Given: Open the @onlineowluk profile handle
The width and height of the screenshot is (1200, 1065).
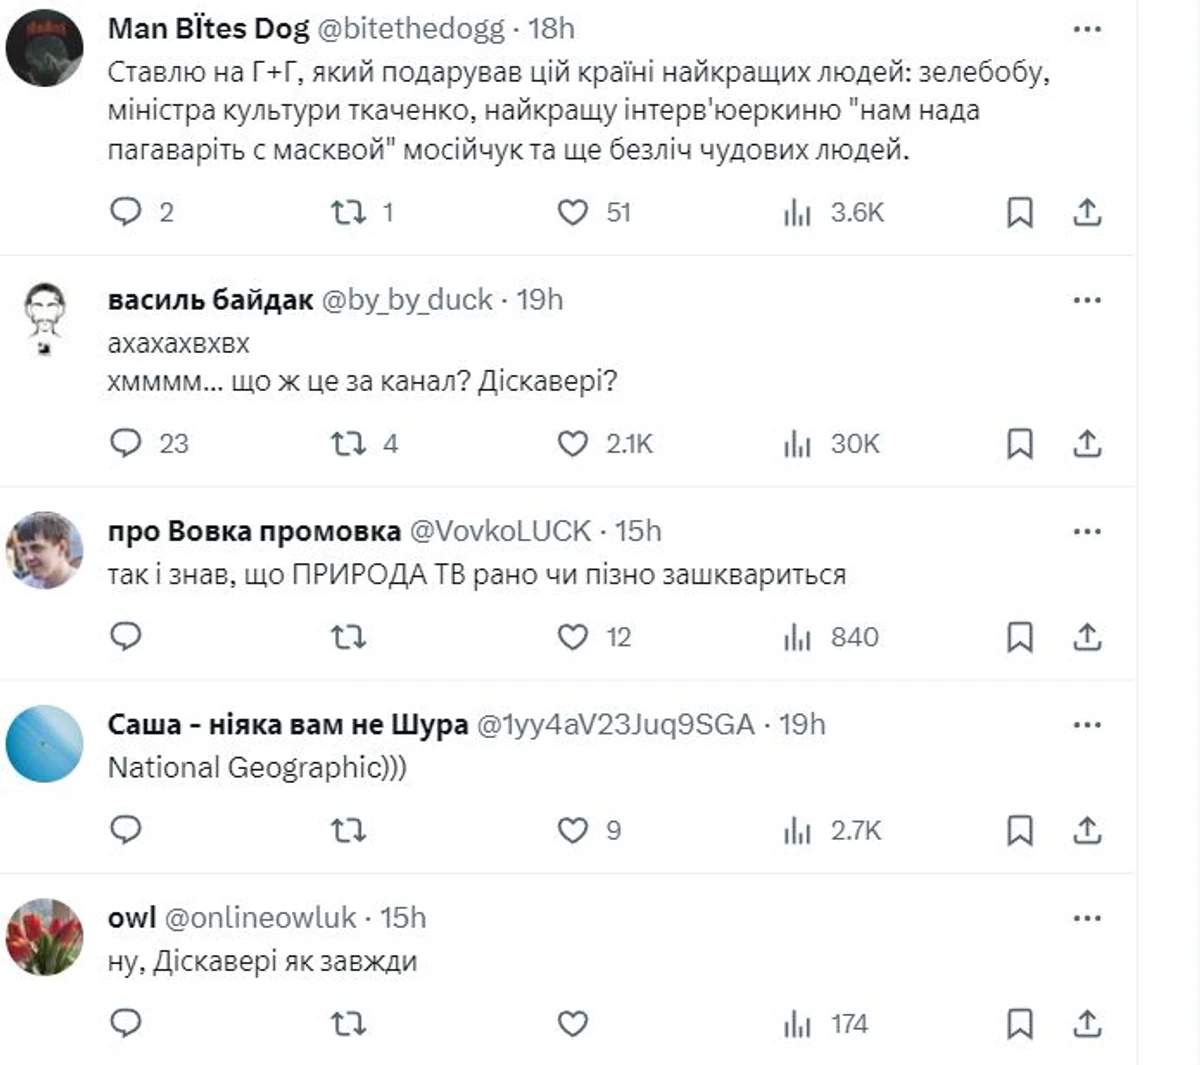Looking at the screenshot, I should click(260, 918).
